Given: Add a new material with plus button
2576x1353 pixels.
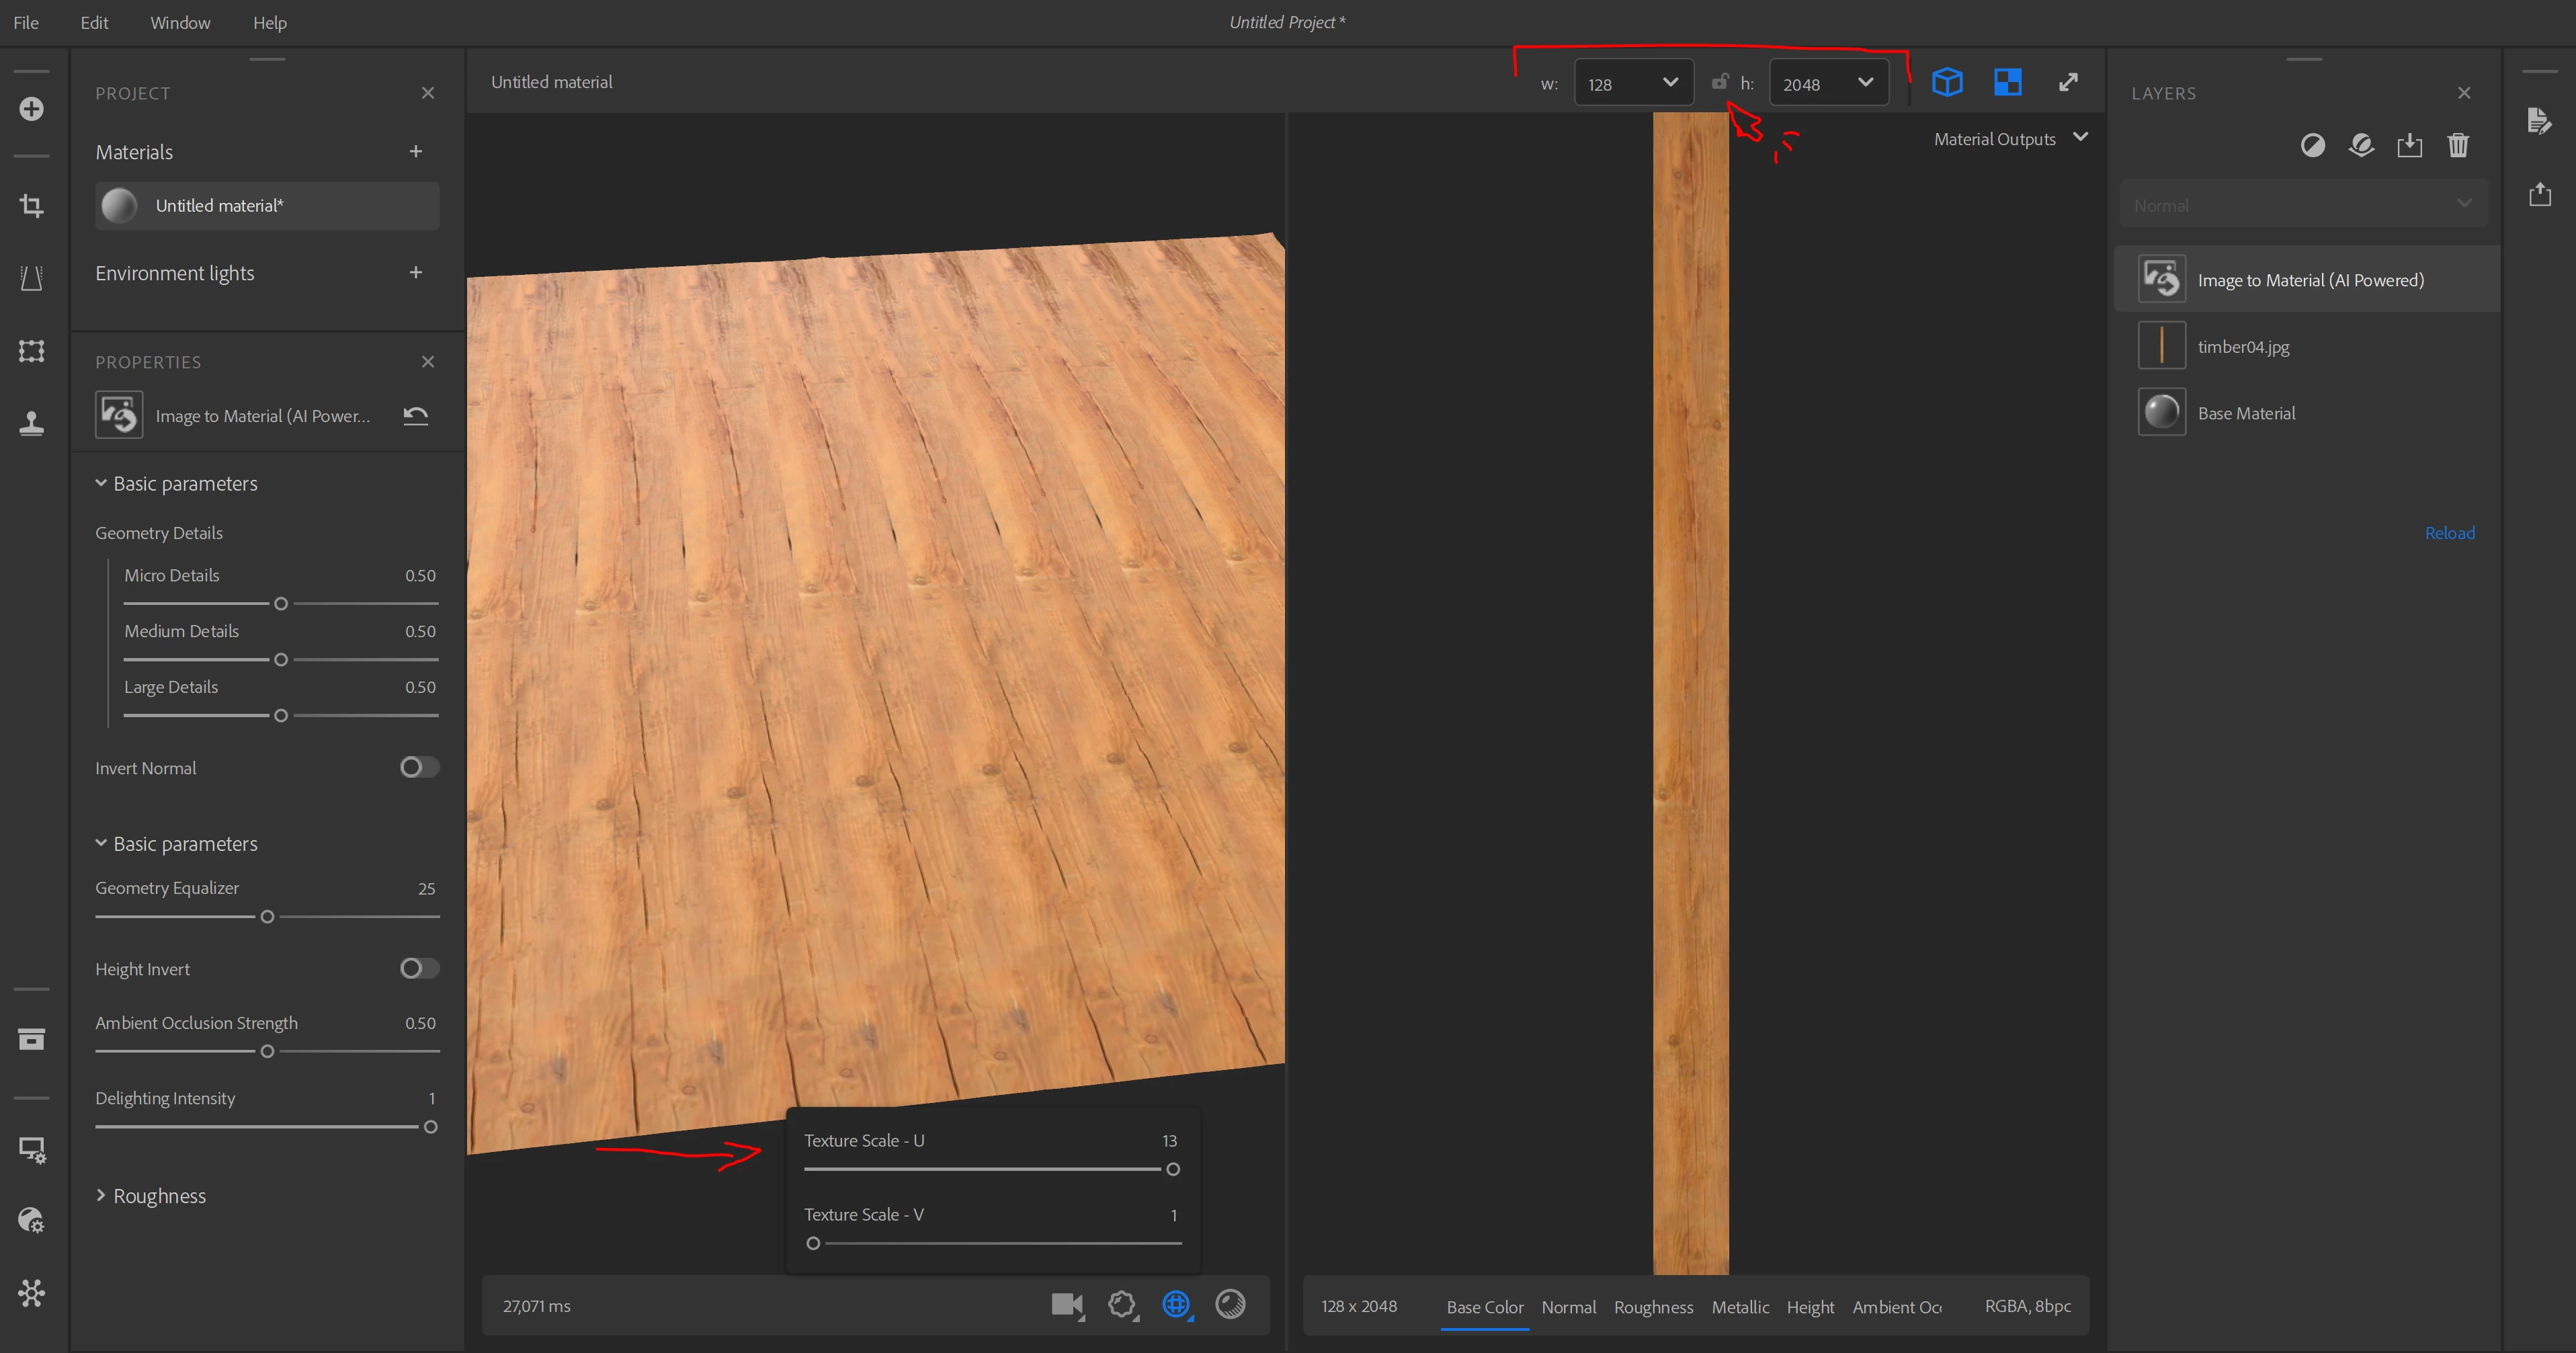Looking at the screenshot, I should (416, 152).
